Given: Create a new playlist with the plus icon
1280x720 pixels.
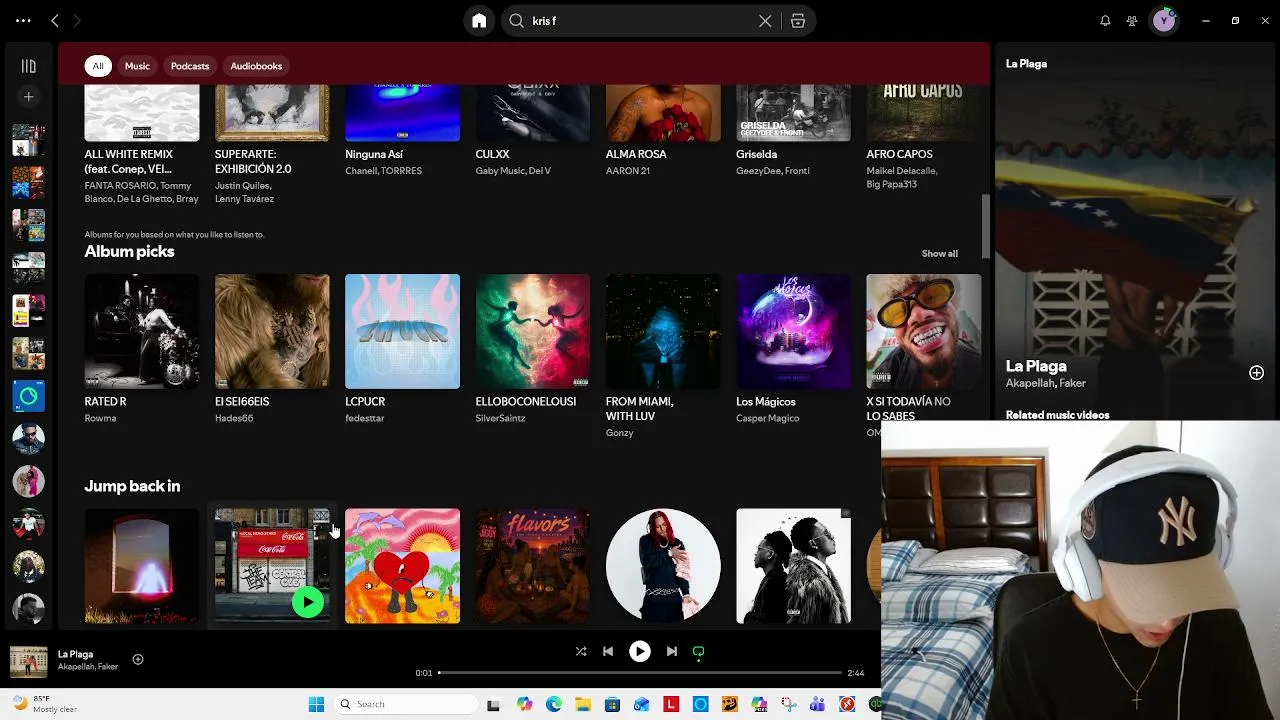Looking at the screenshot, I should coord(28,97).
